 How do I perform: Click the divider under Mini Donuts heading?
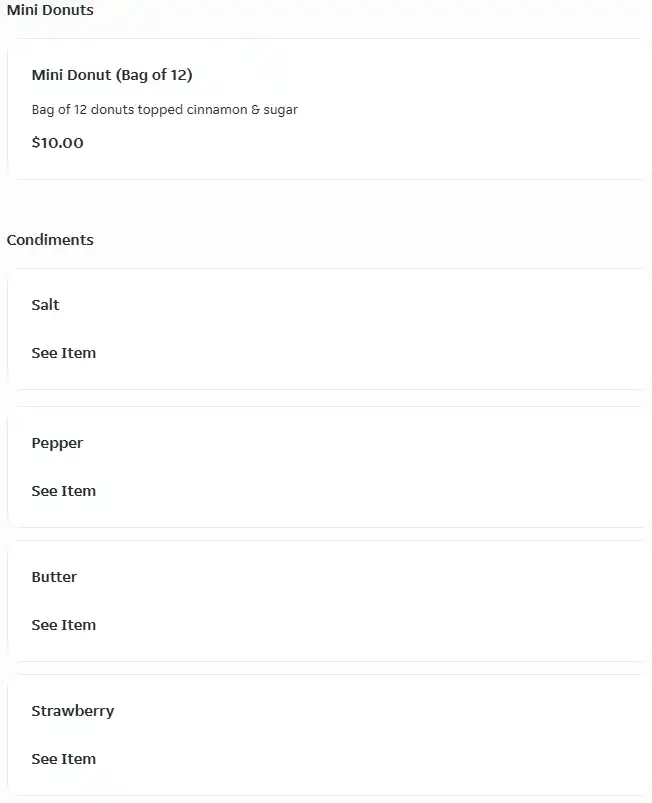[326, 33]
